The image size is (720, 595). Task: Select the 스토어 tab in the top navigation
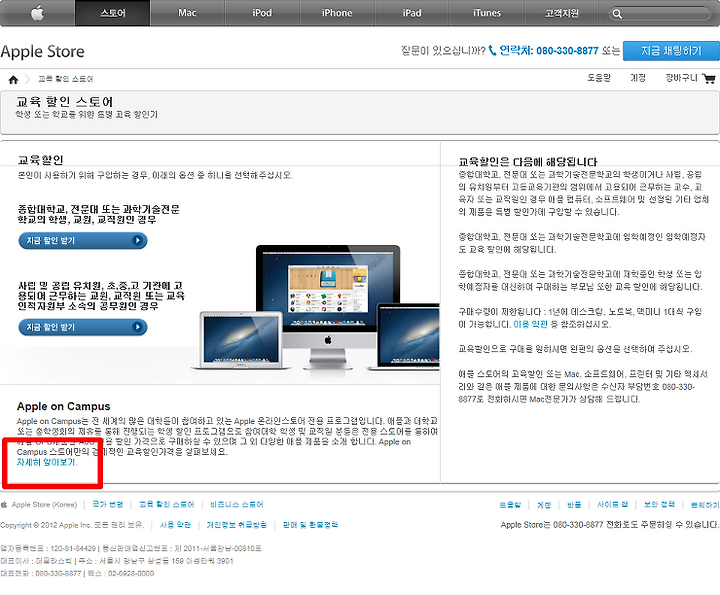point(112,13)
